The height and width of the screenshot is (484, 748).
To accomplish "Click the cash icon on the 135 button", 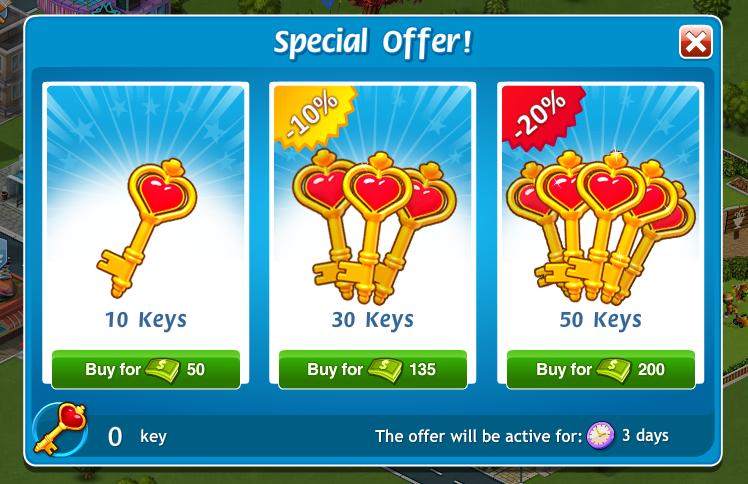I will (x=385, y=370).
